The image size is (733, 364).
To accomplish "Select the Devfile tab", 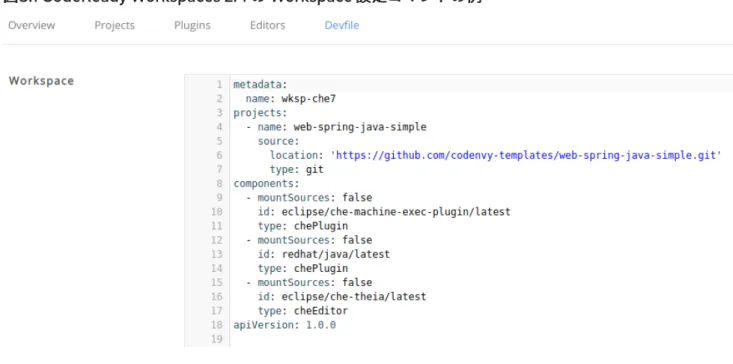I will (342, 25).
